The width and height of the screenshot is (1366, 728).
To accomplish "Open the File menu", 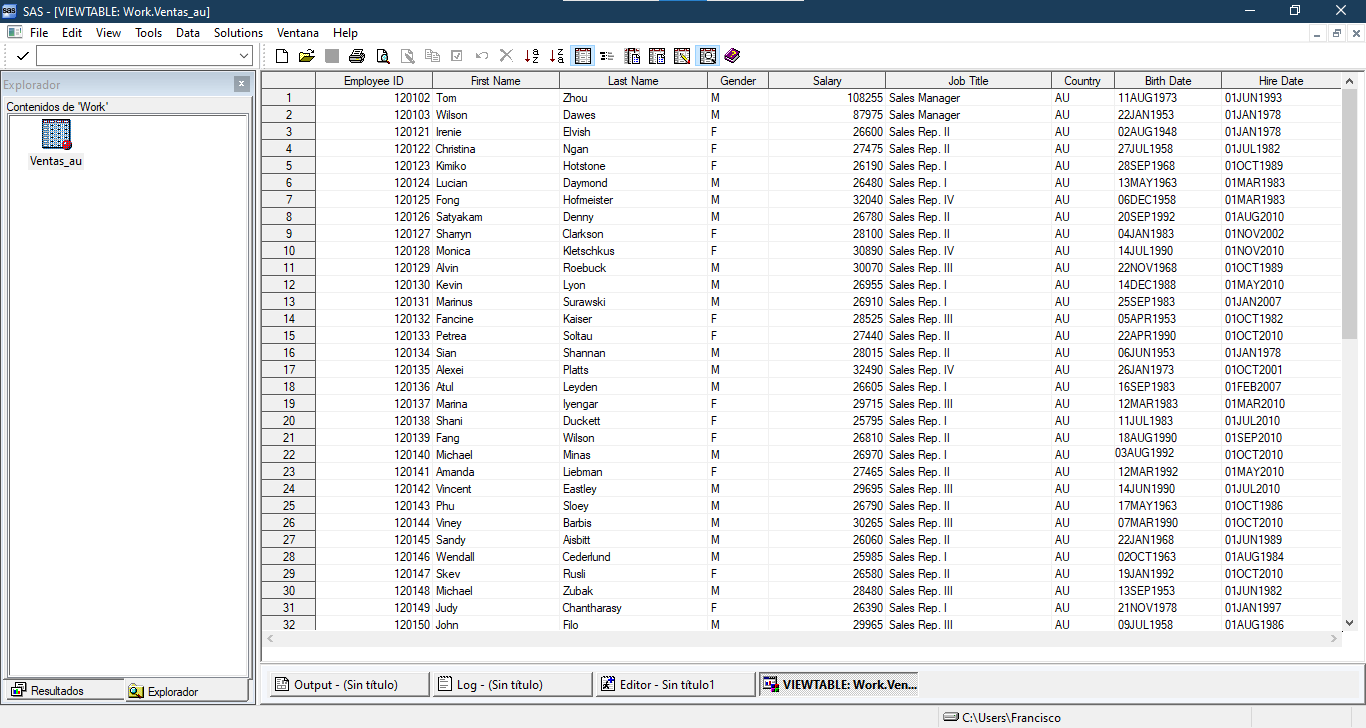I will coord(39,33).
